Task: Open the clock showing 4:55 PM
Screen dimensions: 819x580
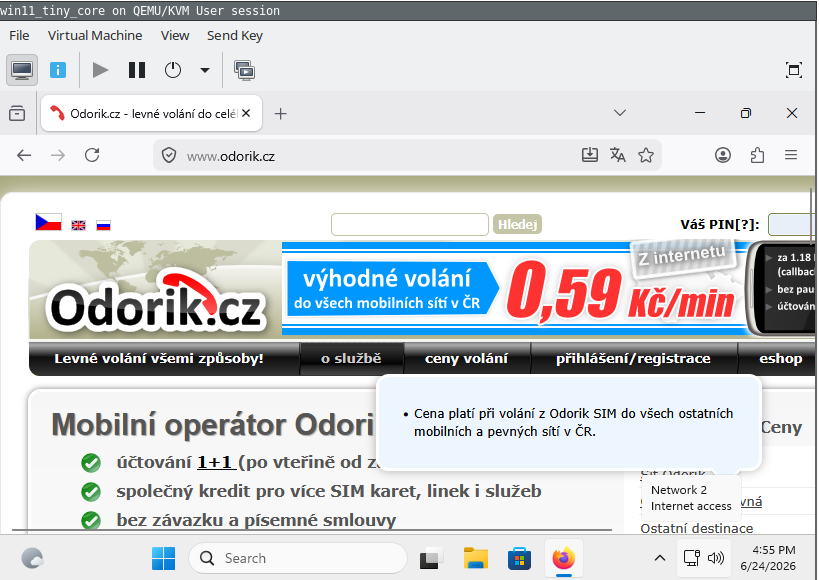Action: click(x=768, y=558)
